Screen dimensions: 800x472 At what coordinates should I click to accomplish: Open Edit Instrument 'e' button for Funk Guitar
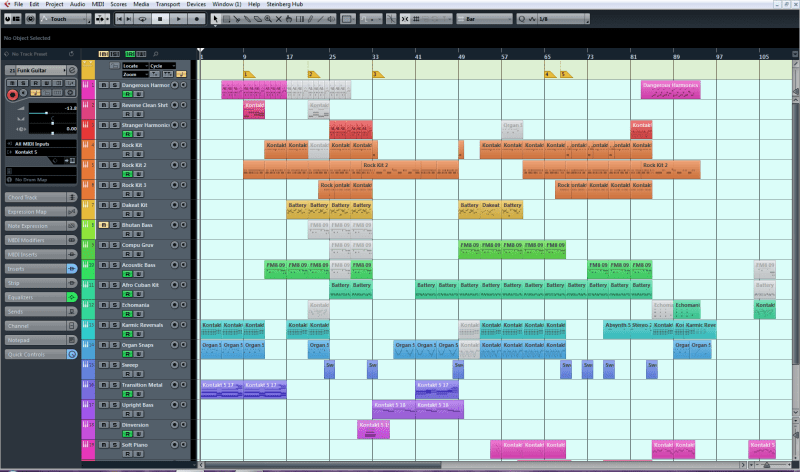click(72, 70)
